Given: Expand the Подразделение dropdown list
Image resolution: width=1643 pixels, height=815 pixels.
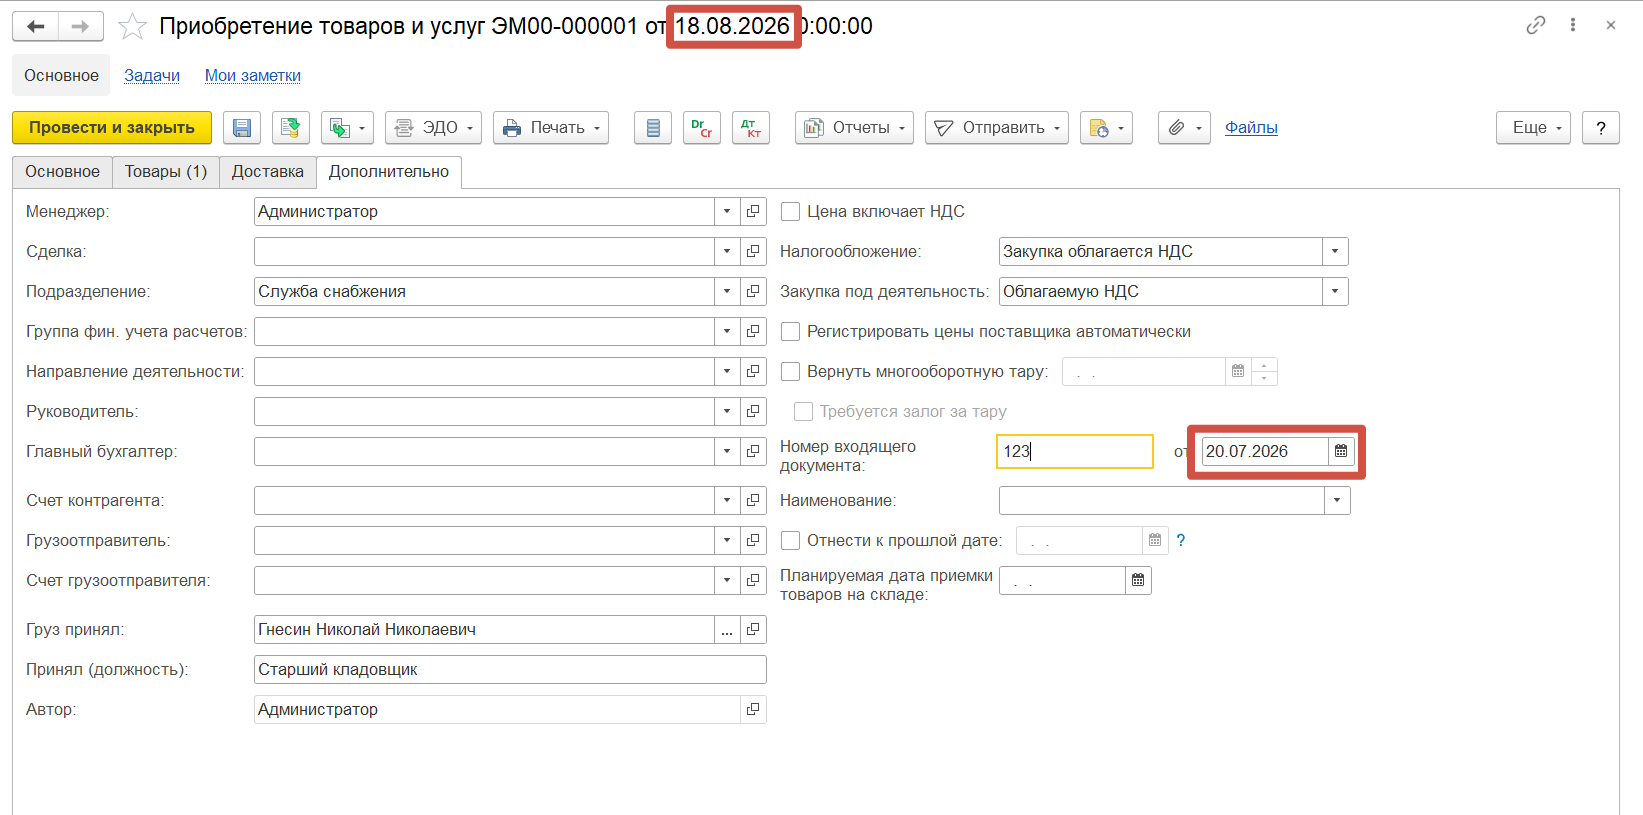Looking at the screenshot, I should pyautogui.click(x=727, y=291).
